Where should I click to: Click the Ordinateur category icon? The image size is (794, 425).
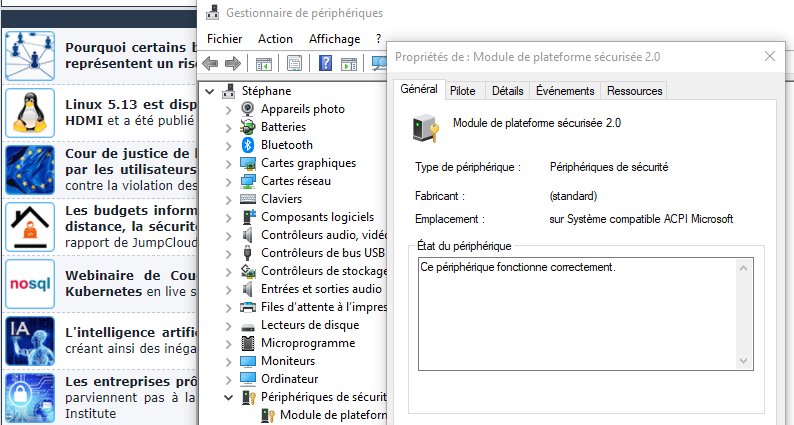248,379
